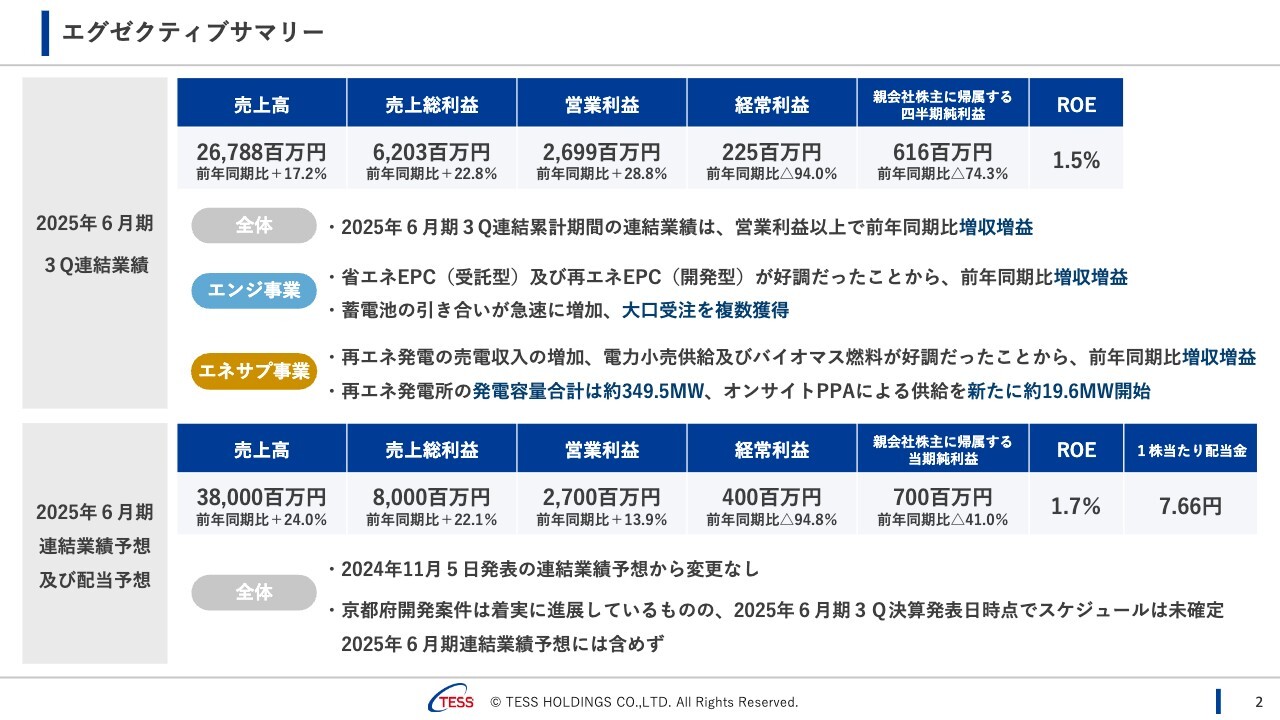The image size is (1280, 720).
Task: Click the ROE header in 3Q results table
Action: 1076,103
